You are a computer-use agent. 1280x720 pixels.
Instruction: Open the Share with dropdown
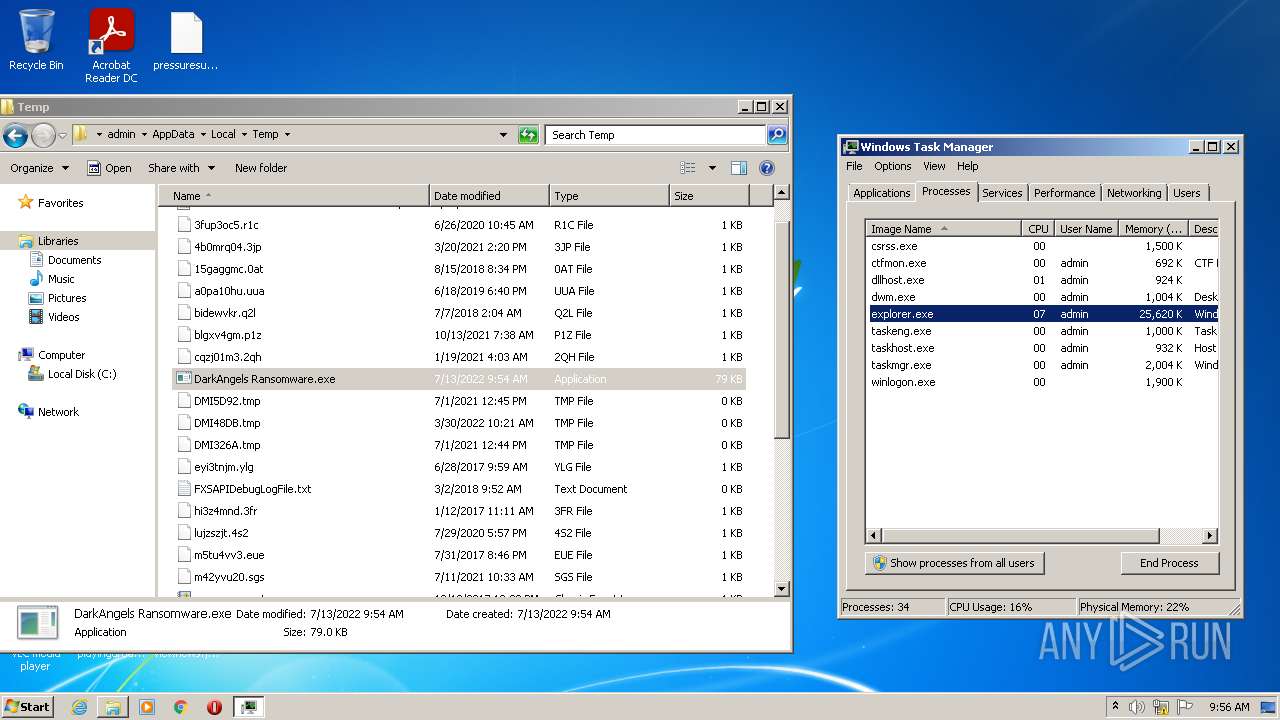pos(180,168)
